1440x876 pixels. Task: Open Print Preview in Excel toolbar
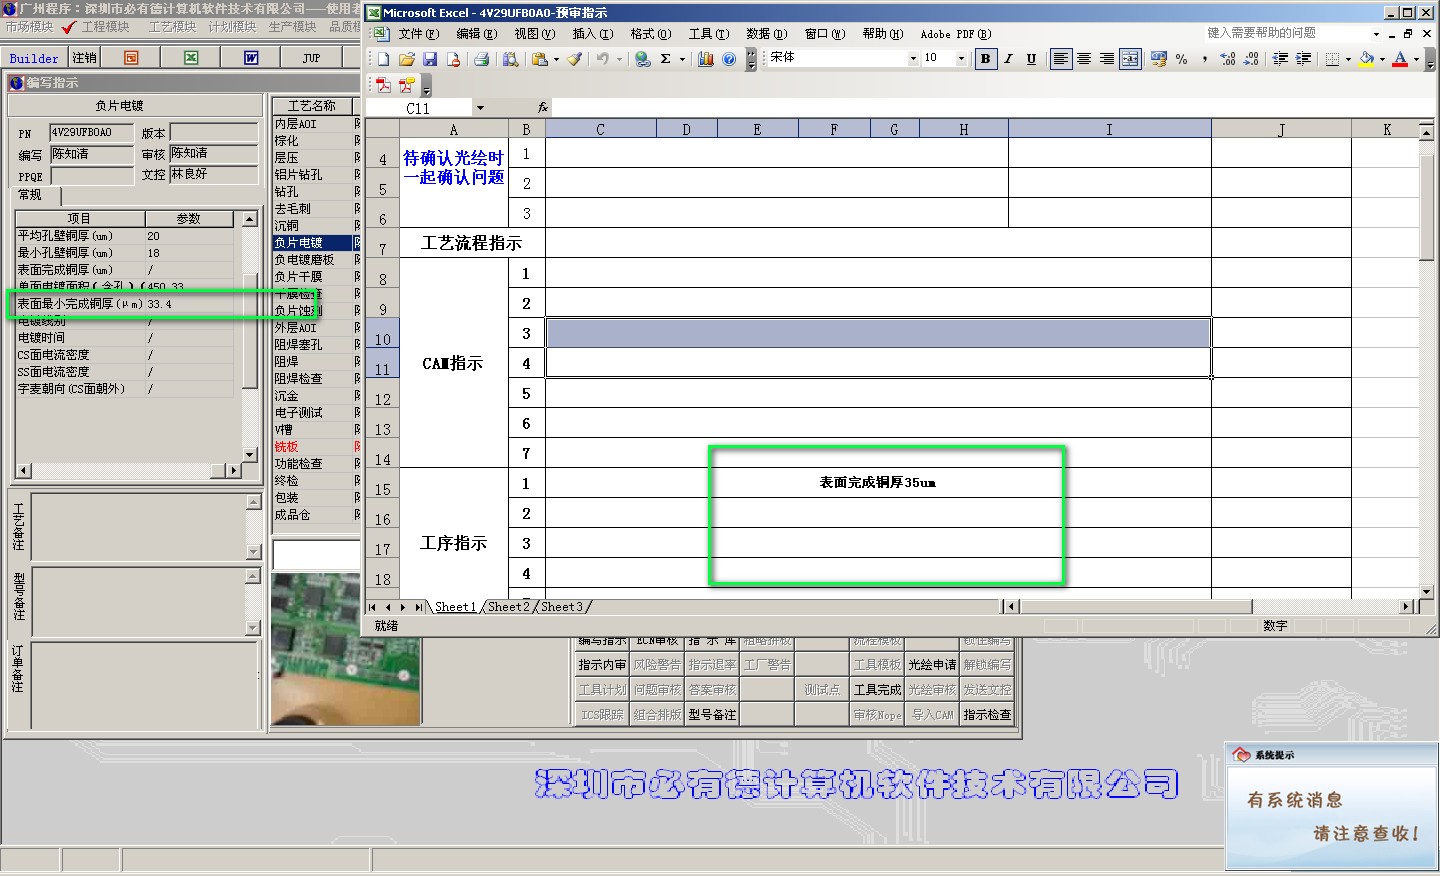coord(510,59)
